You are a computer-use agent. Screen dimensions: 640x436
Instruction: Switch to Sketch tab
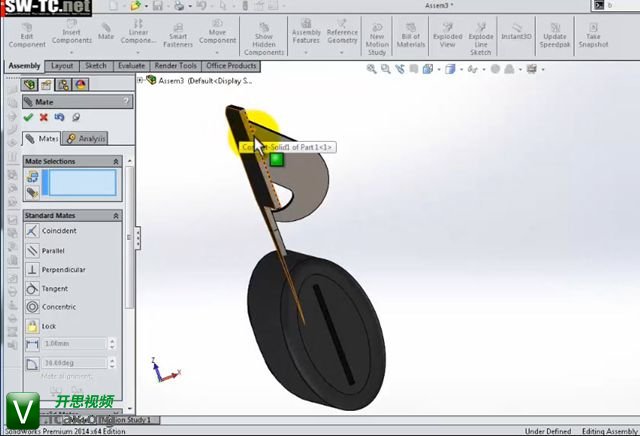pos(96,66)
